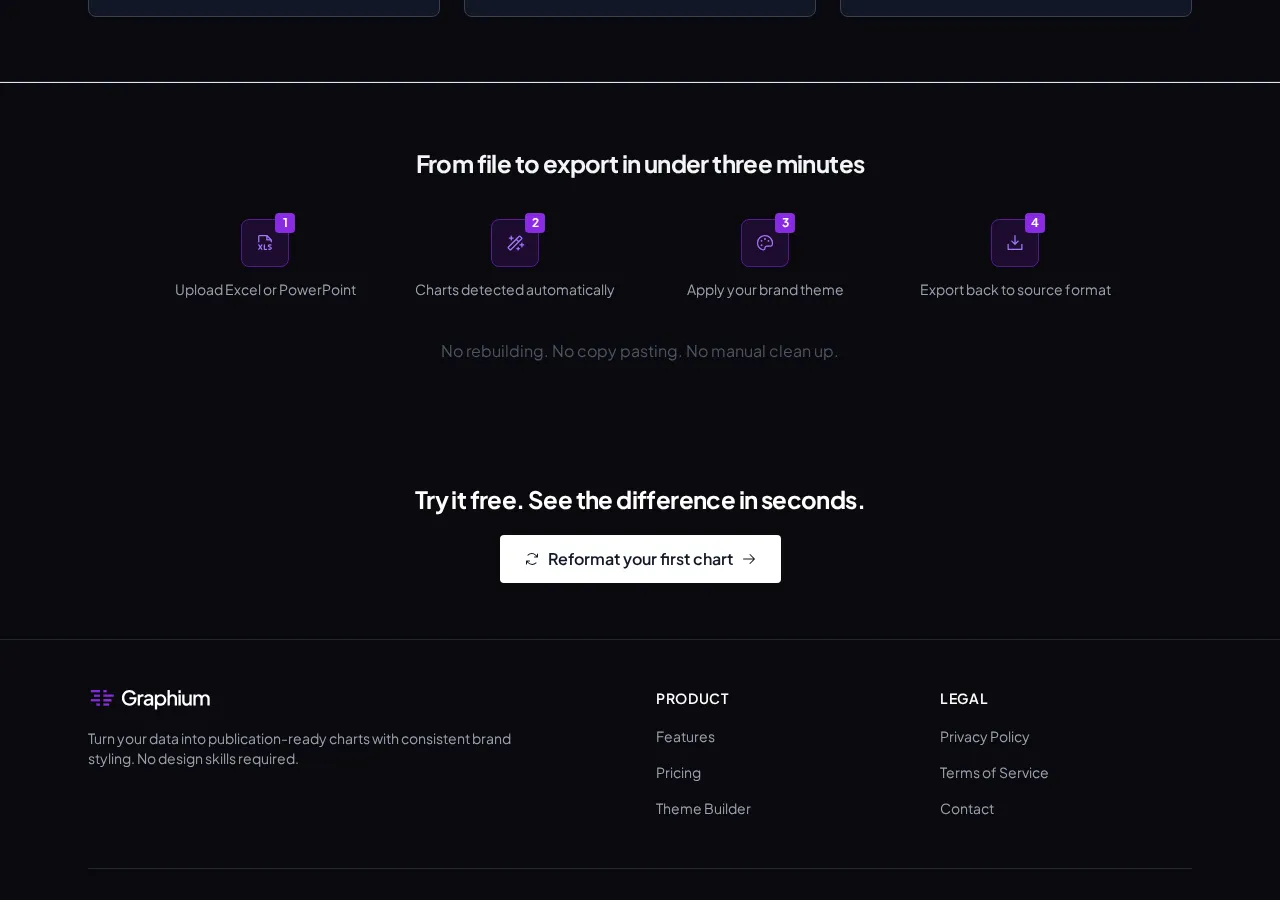Click the download export icon
Viewport: 1280px width, 900px height.
(x=1015, y=242)
